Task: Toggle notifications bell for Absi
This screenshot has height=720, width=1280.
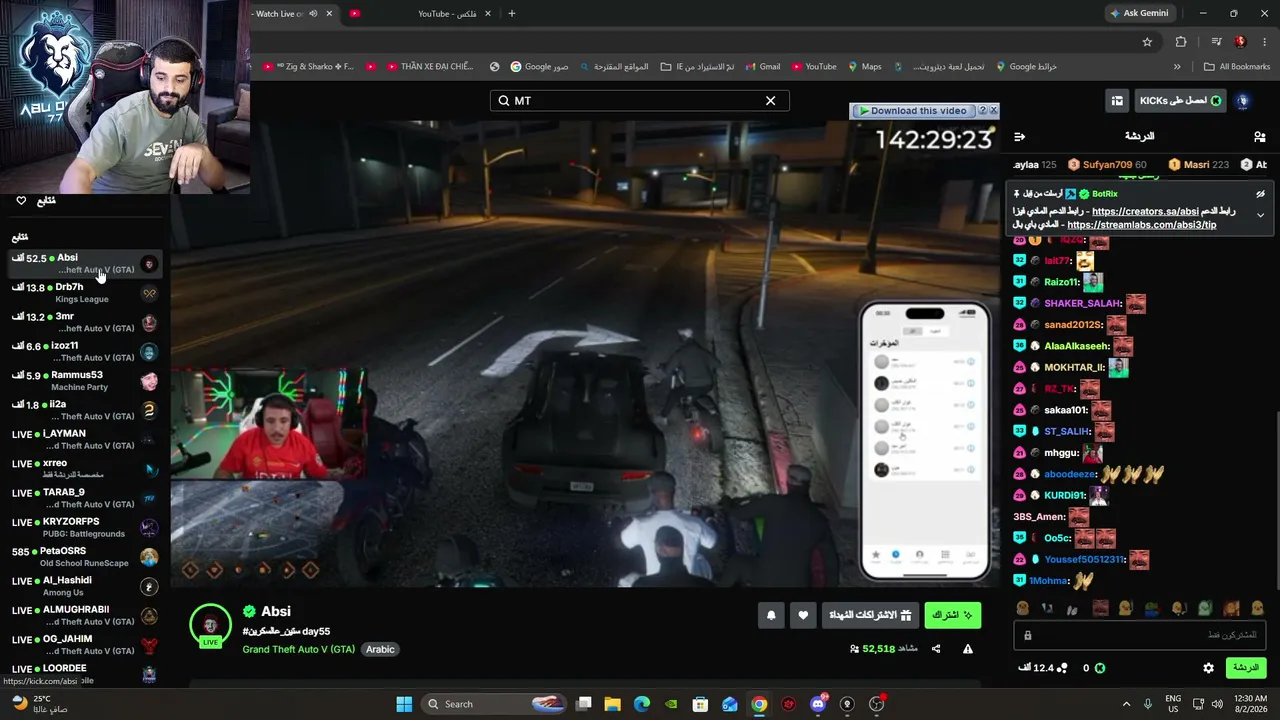Action: 771,616
